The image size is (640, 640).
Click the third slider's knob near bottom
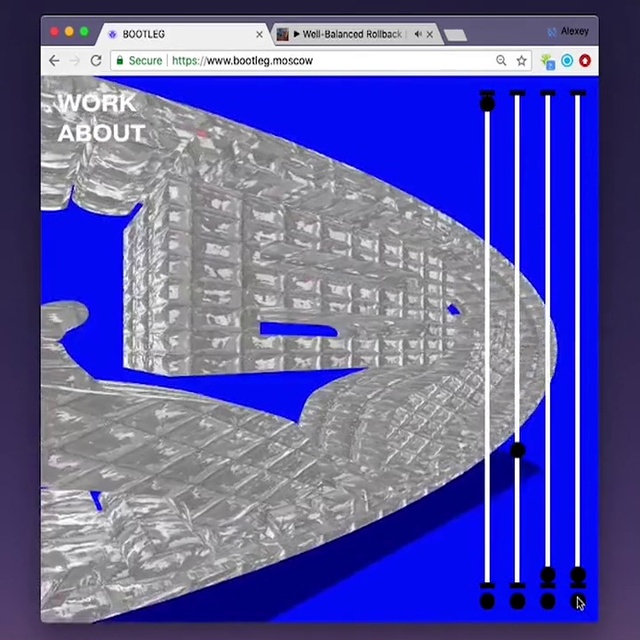[x=548, y=575]
